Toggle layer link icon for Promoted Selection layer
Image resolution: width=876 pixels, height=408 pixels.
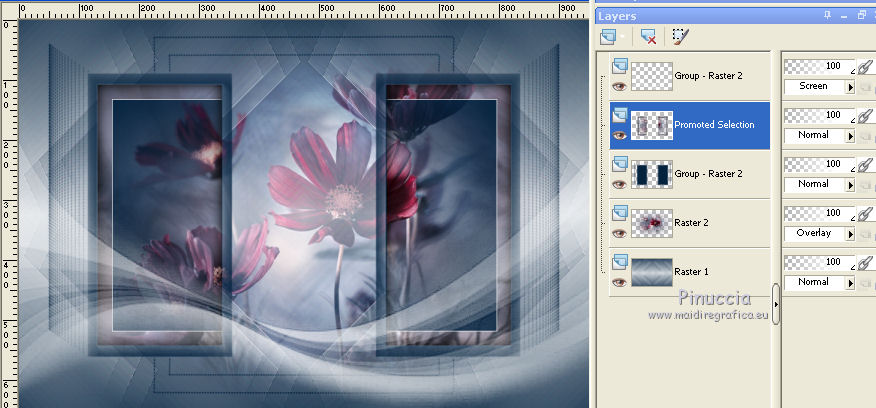(865, 116)
